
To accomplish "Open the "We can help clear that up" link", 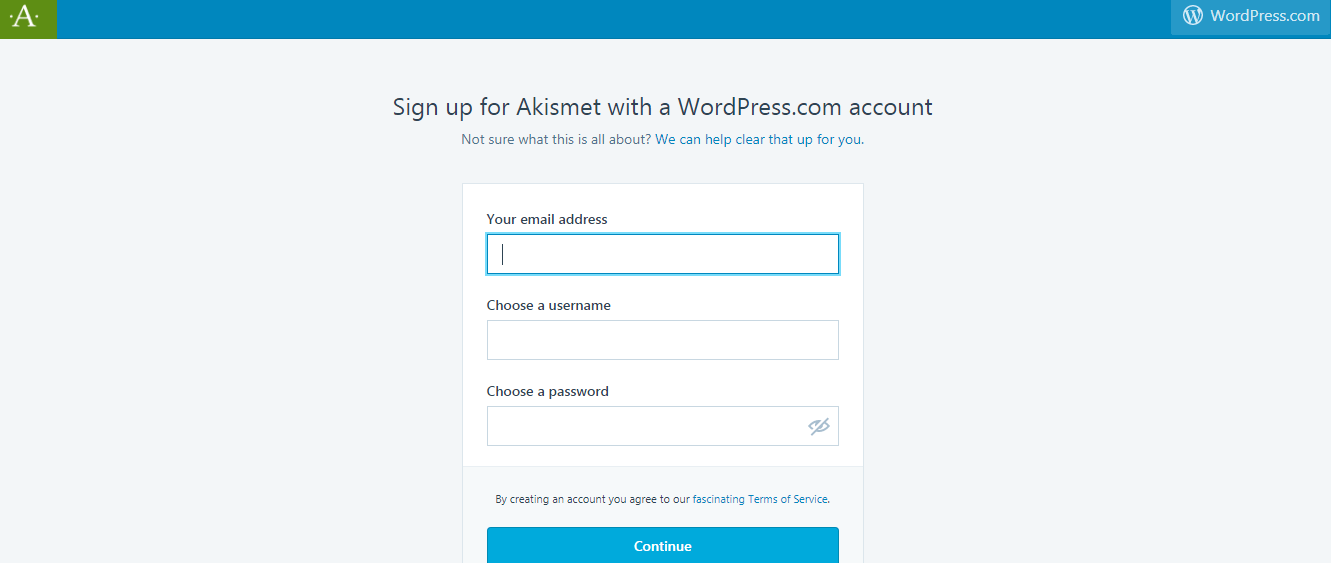I will pos(733,139).
